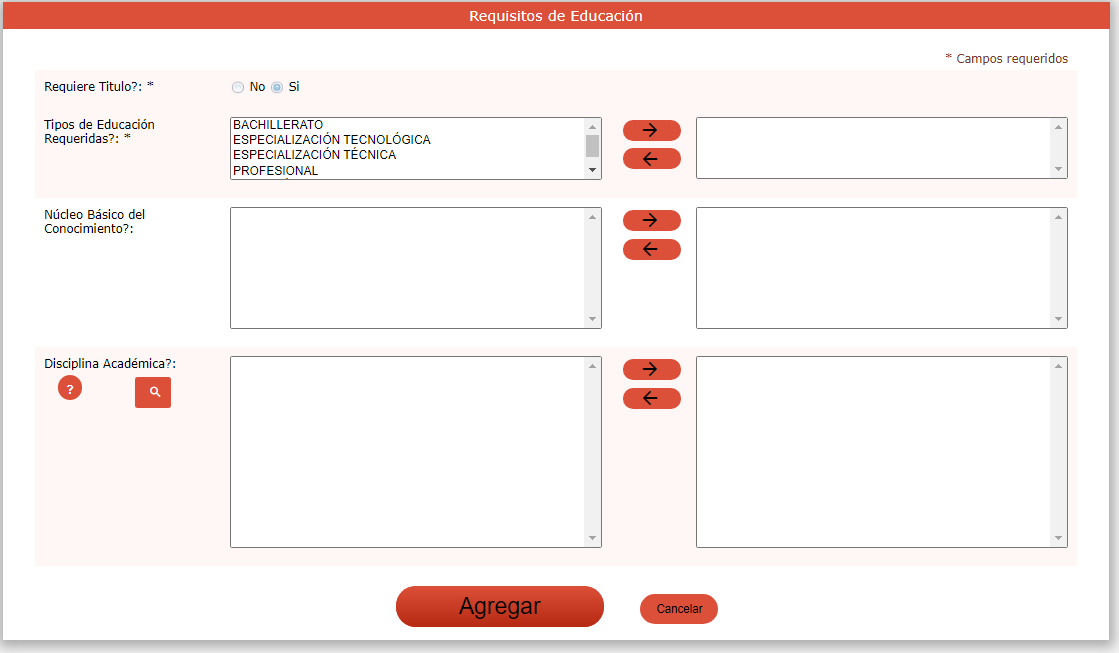
Task: Choose ESPECIALIZACIÓN TÉCNICA from the list
Action: point(314,155)
